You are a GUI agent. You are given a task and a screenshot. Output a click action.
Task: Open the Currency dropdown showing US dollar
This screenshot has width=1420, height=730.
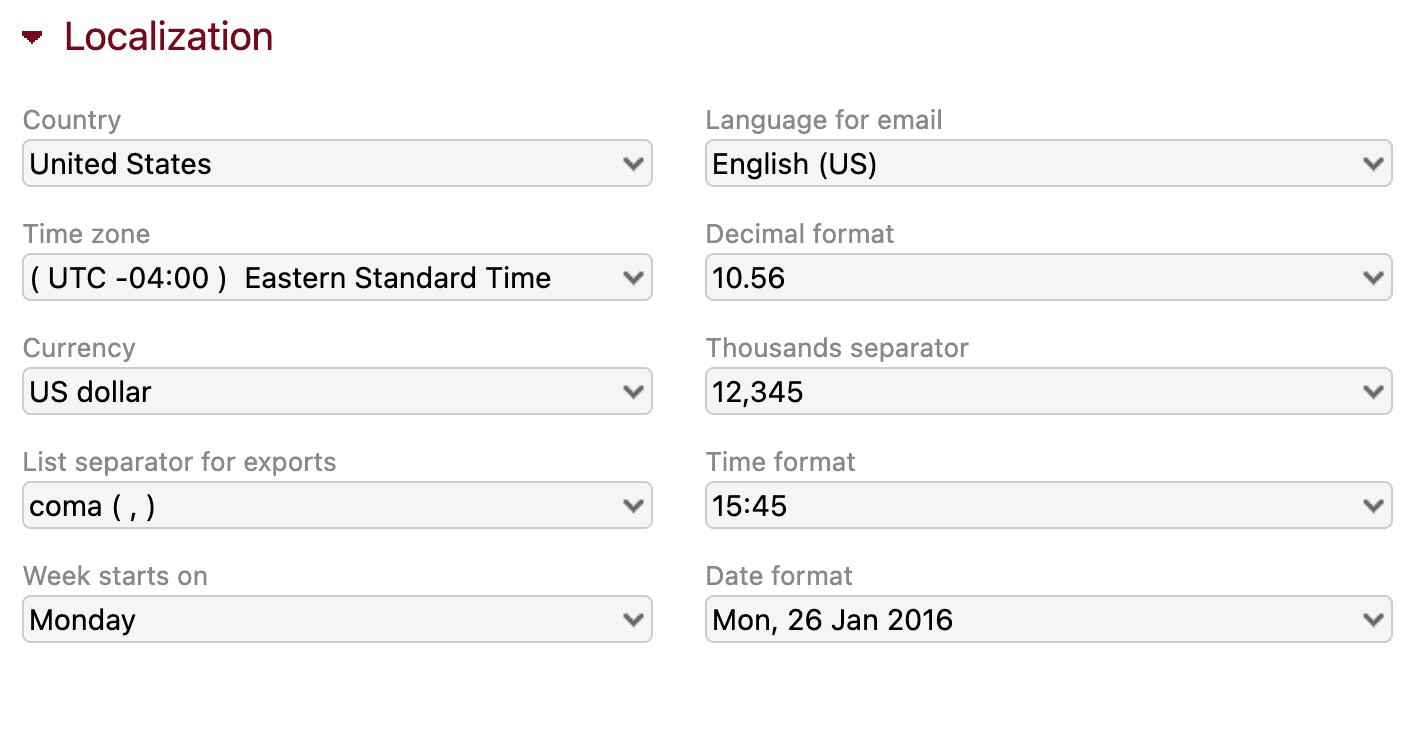click(x=337, y=391)
